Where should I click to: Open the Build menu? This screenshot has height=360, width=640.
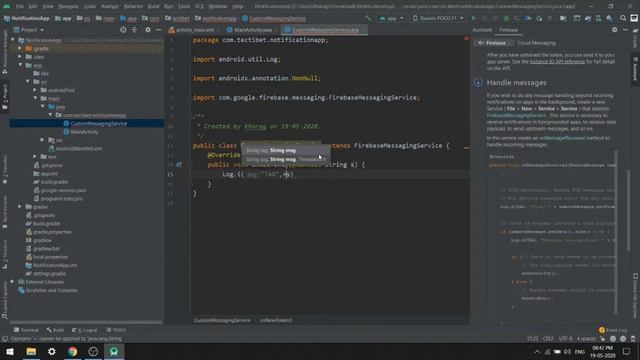point(153,7)
